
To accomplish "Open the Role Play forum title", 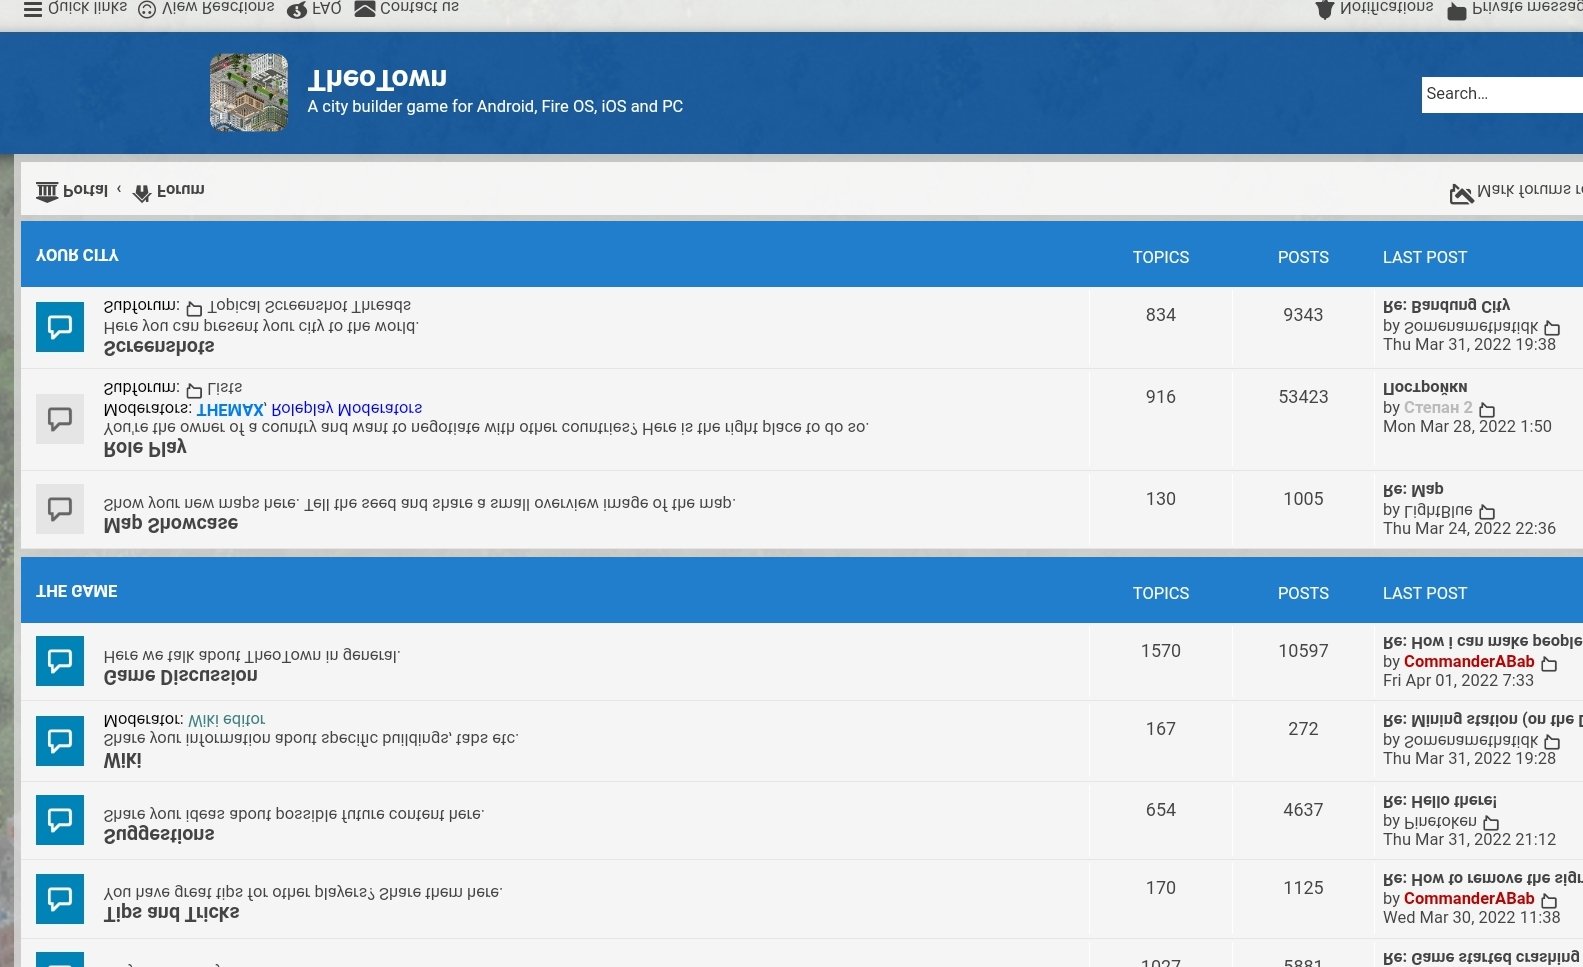I will click(145, 448).
